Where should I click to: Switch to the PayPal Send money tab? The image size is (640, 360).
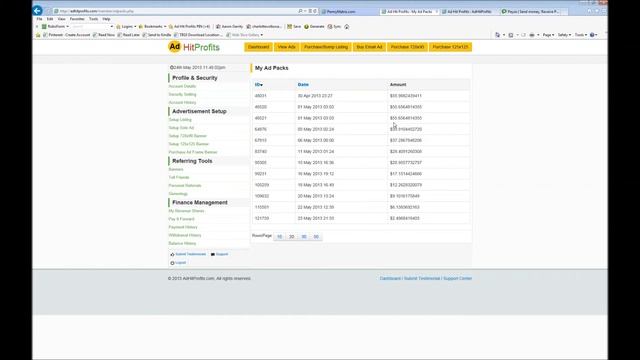pos(531,11)
